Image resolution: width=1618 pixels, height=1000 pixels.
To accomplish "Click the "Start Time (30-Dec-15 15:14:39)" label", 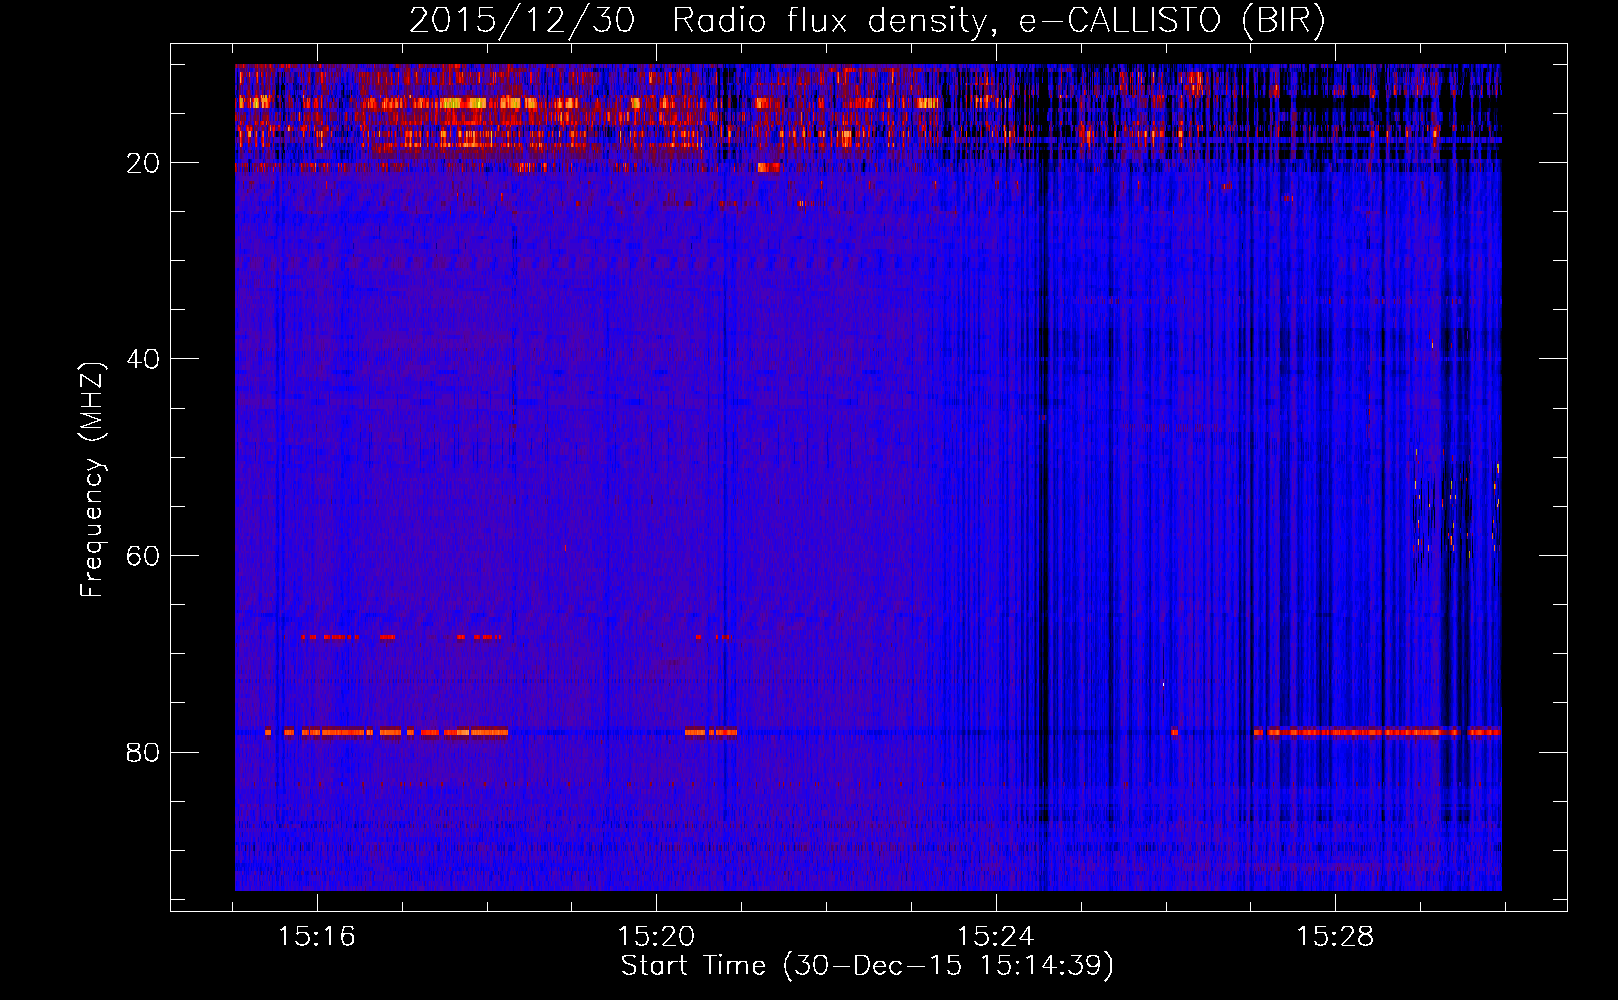I will coord(867,966).
